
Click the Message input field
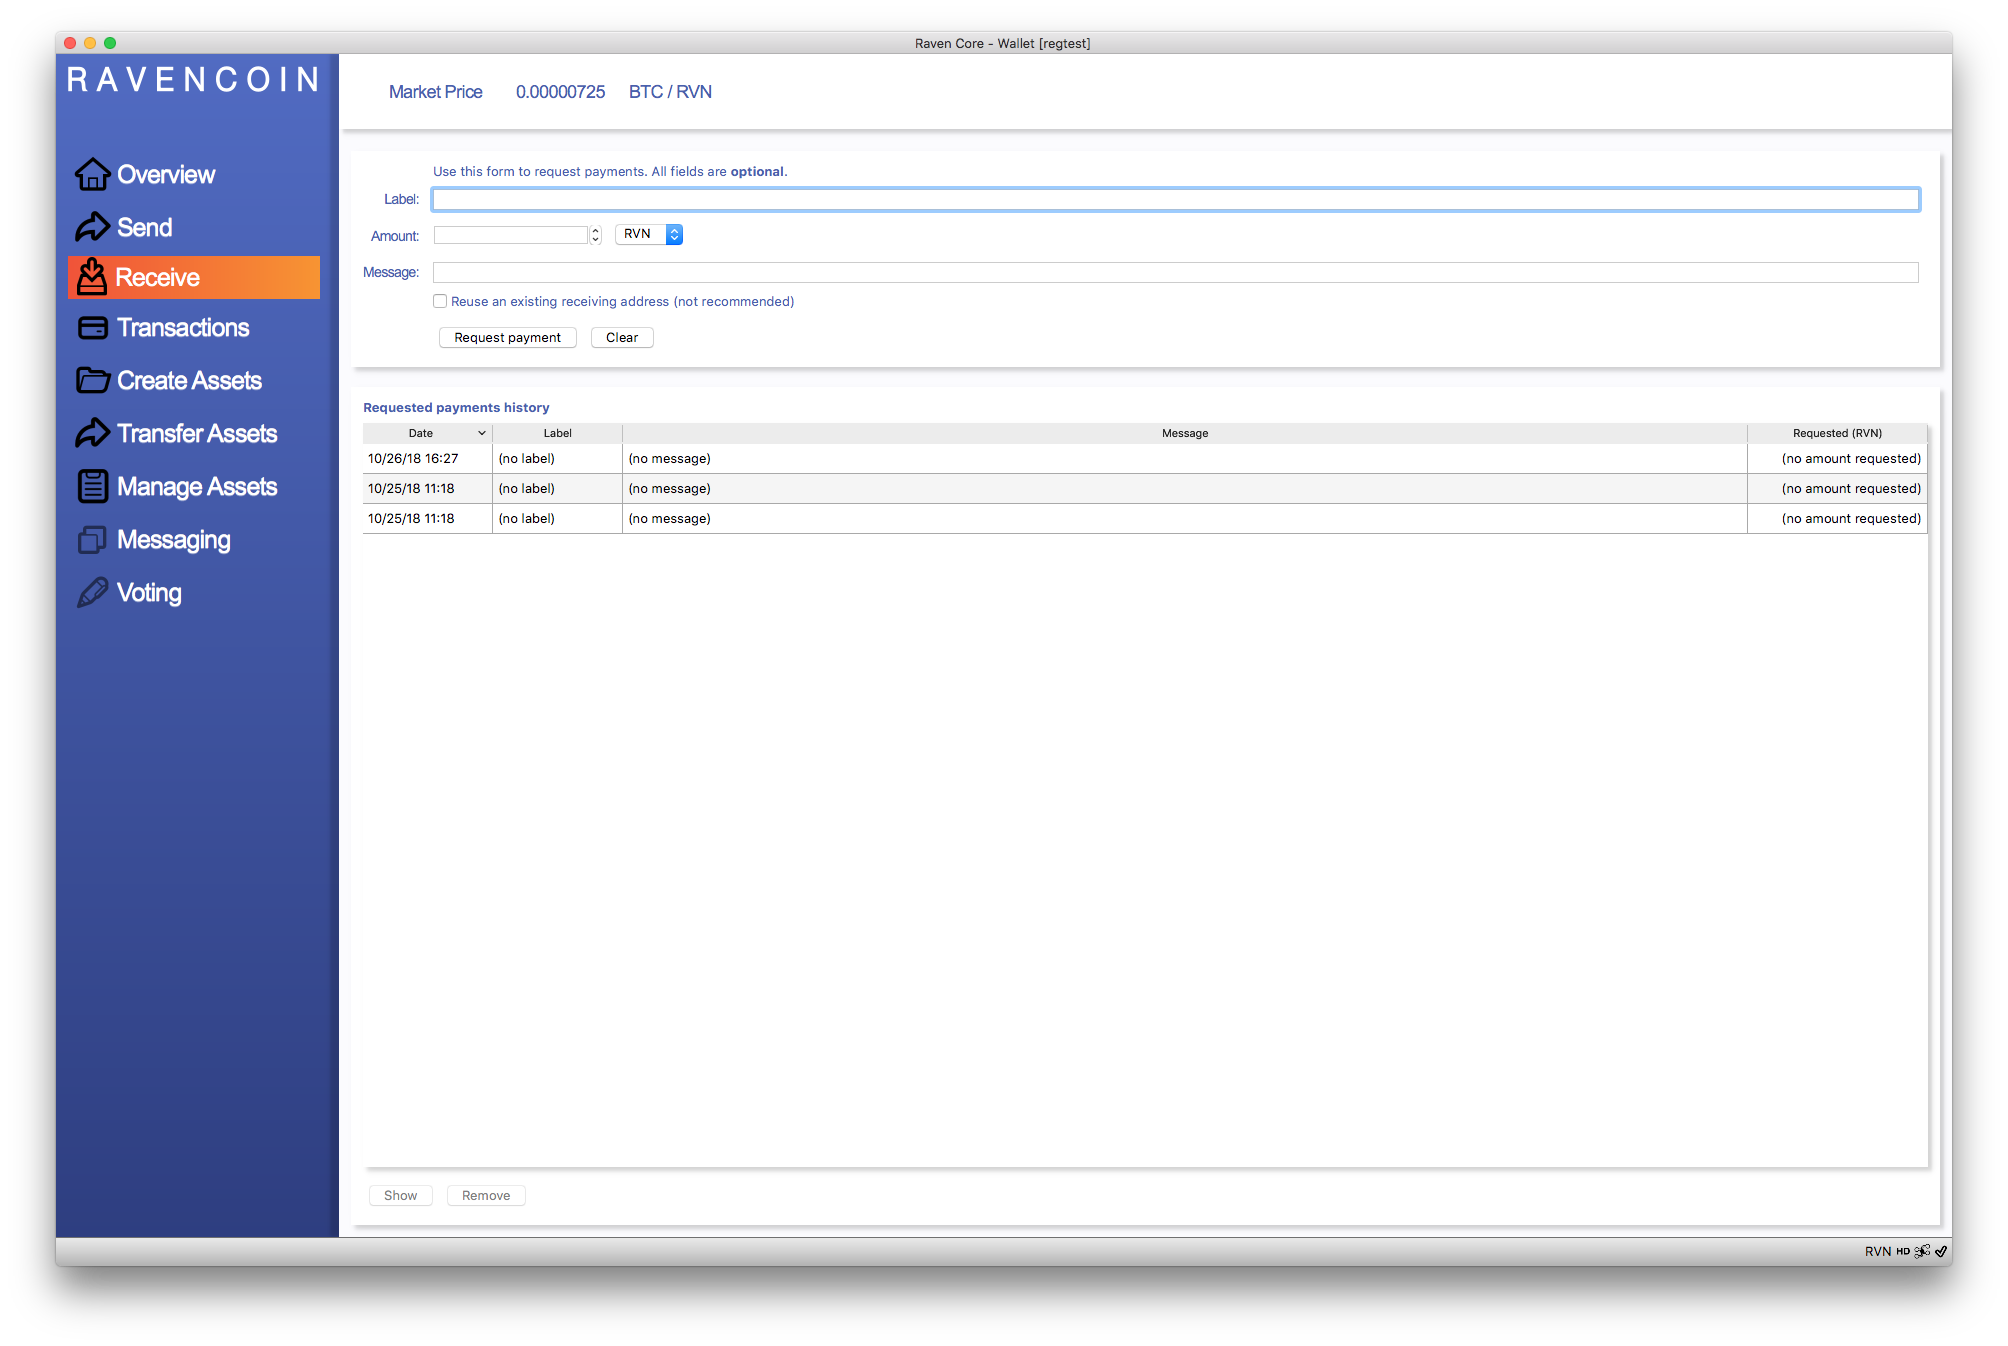point(1175,272)
